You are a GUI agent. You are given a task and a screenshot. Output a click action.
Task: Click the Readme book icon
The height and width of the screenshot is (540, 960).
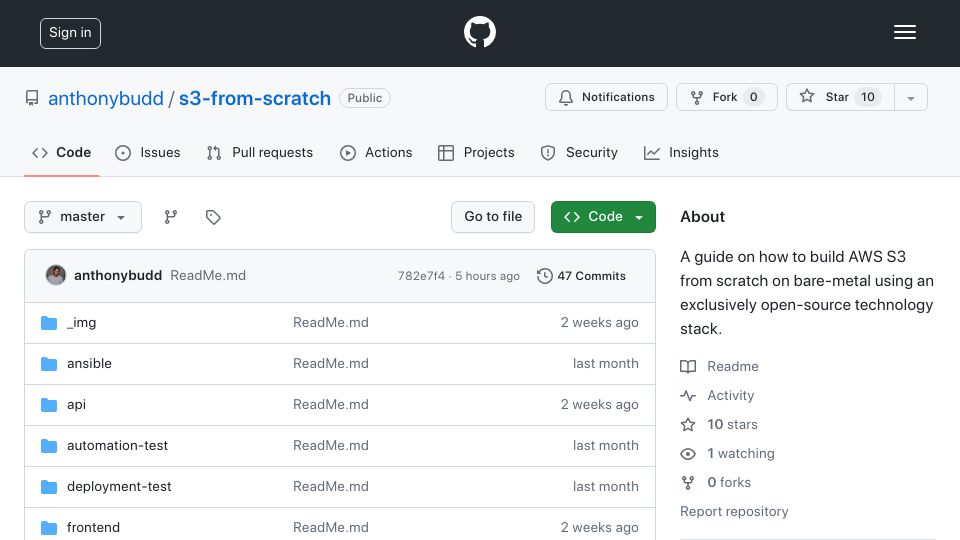[688, 366]
